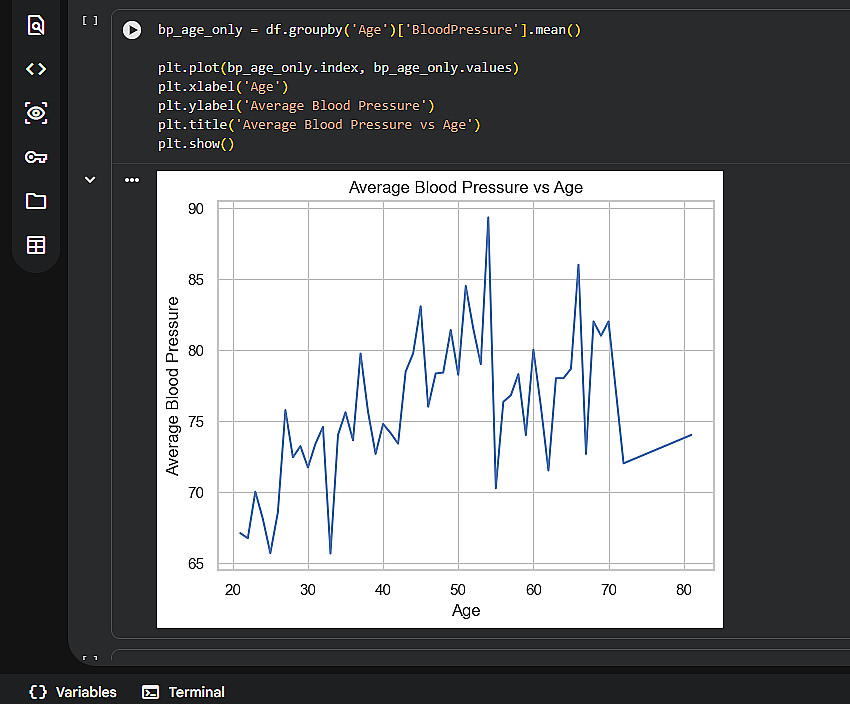The image size is (850, 704).
Task: Click the groupby('Age') code line
Action: pos(369,30)
